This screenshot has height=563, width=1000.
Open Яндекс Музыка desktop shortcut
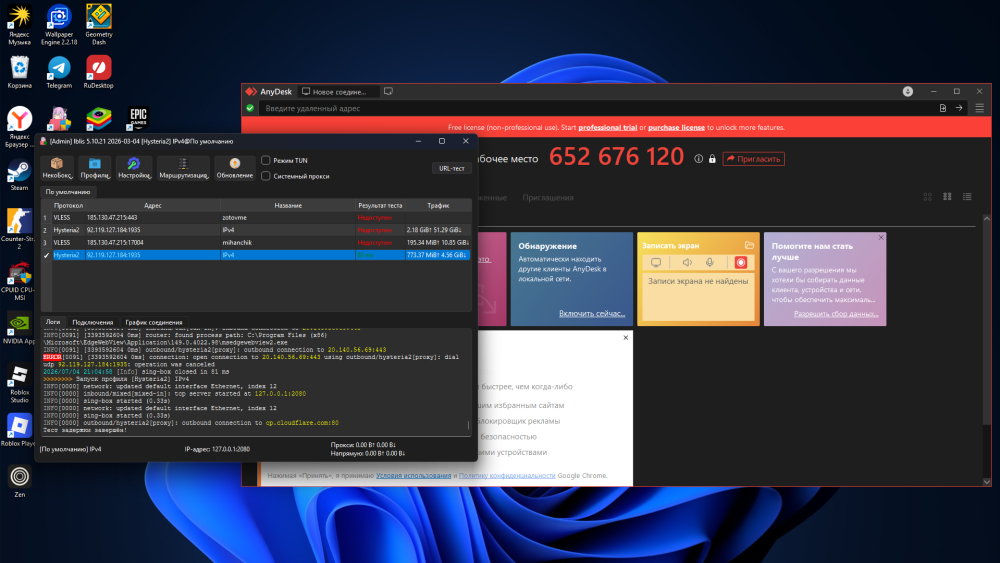(20, 25)
